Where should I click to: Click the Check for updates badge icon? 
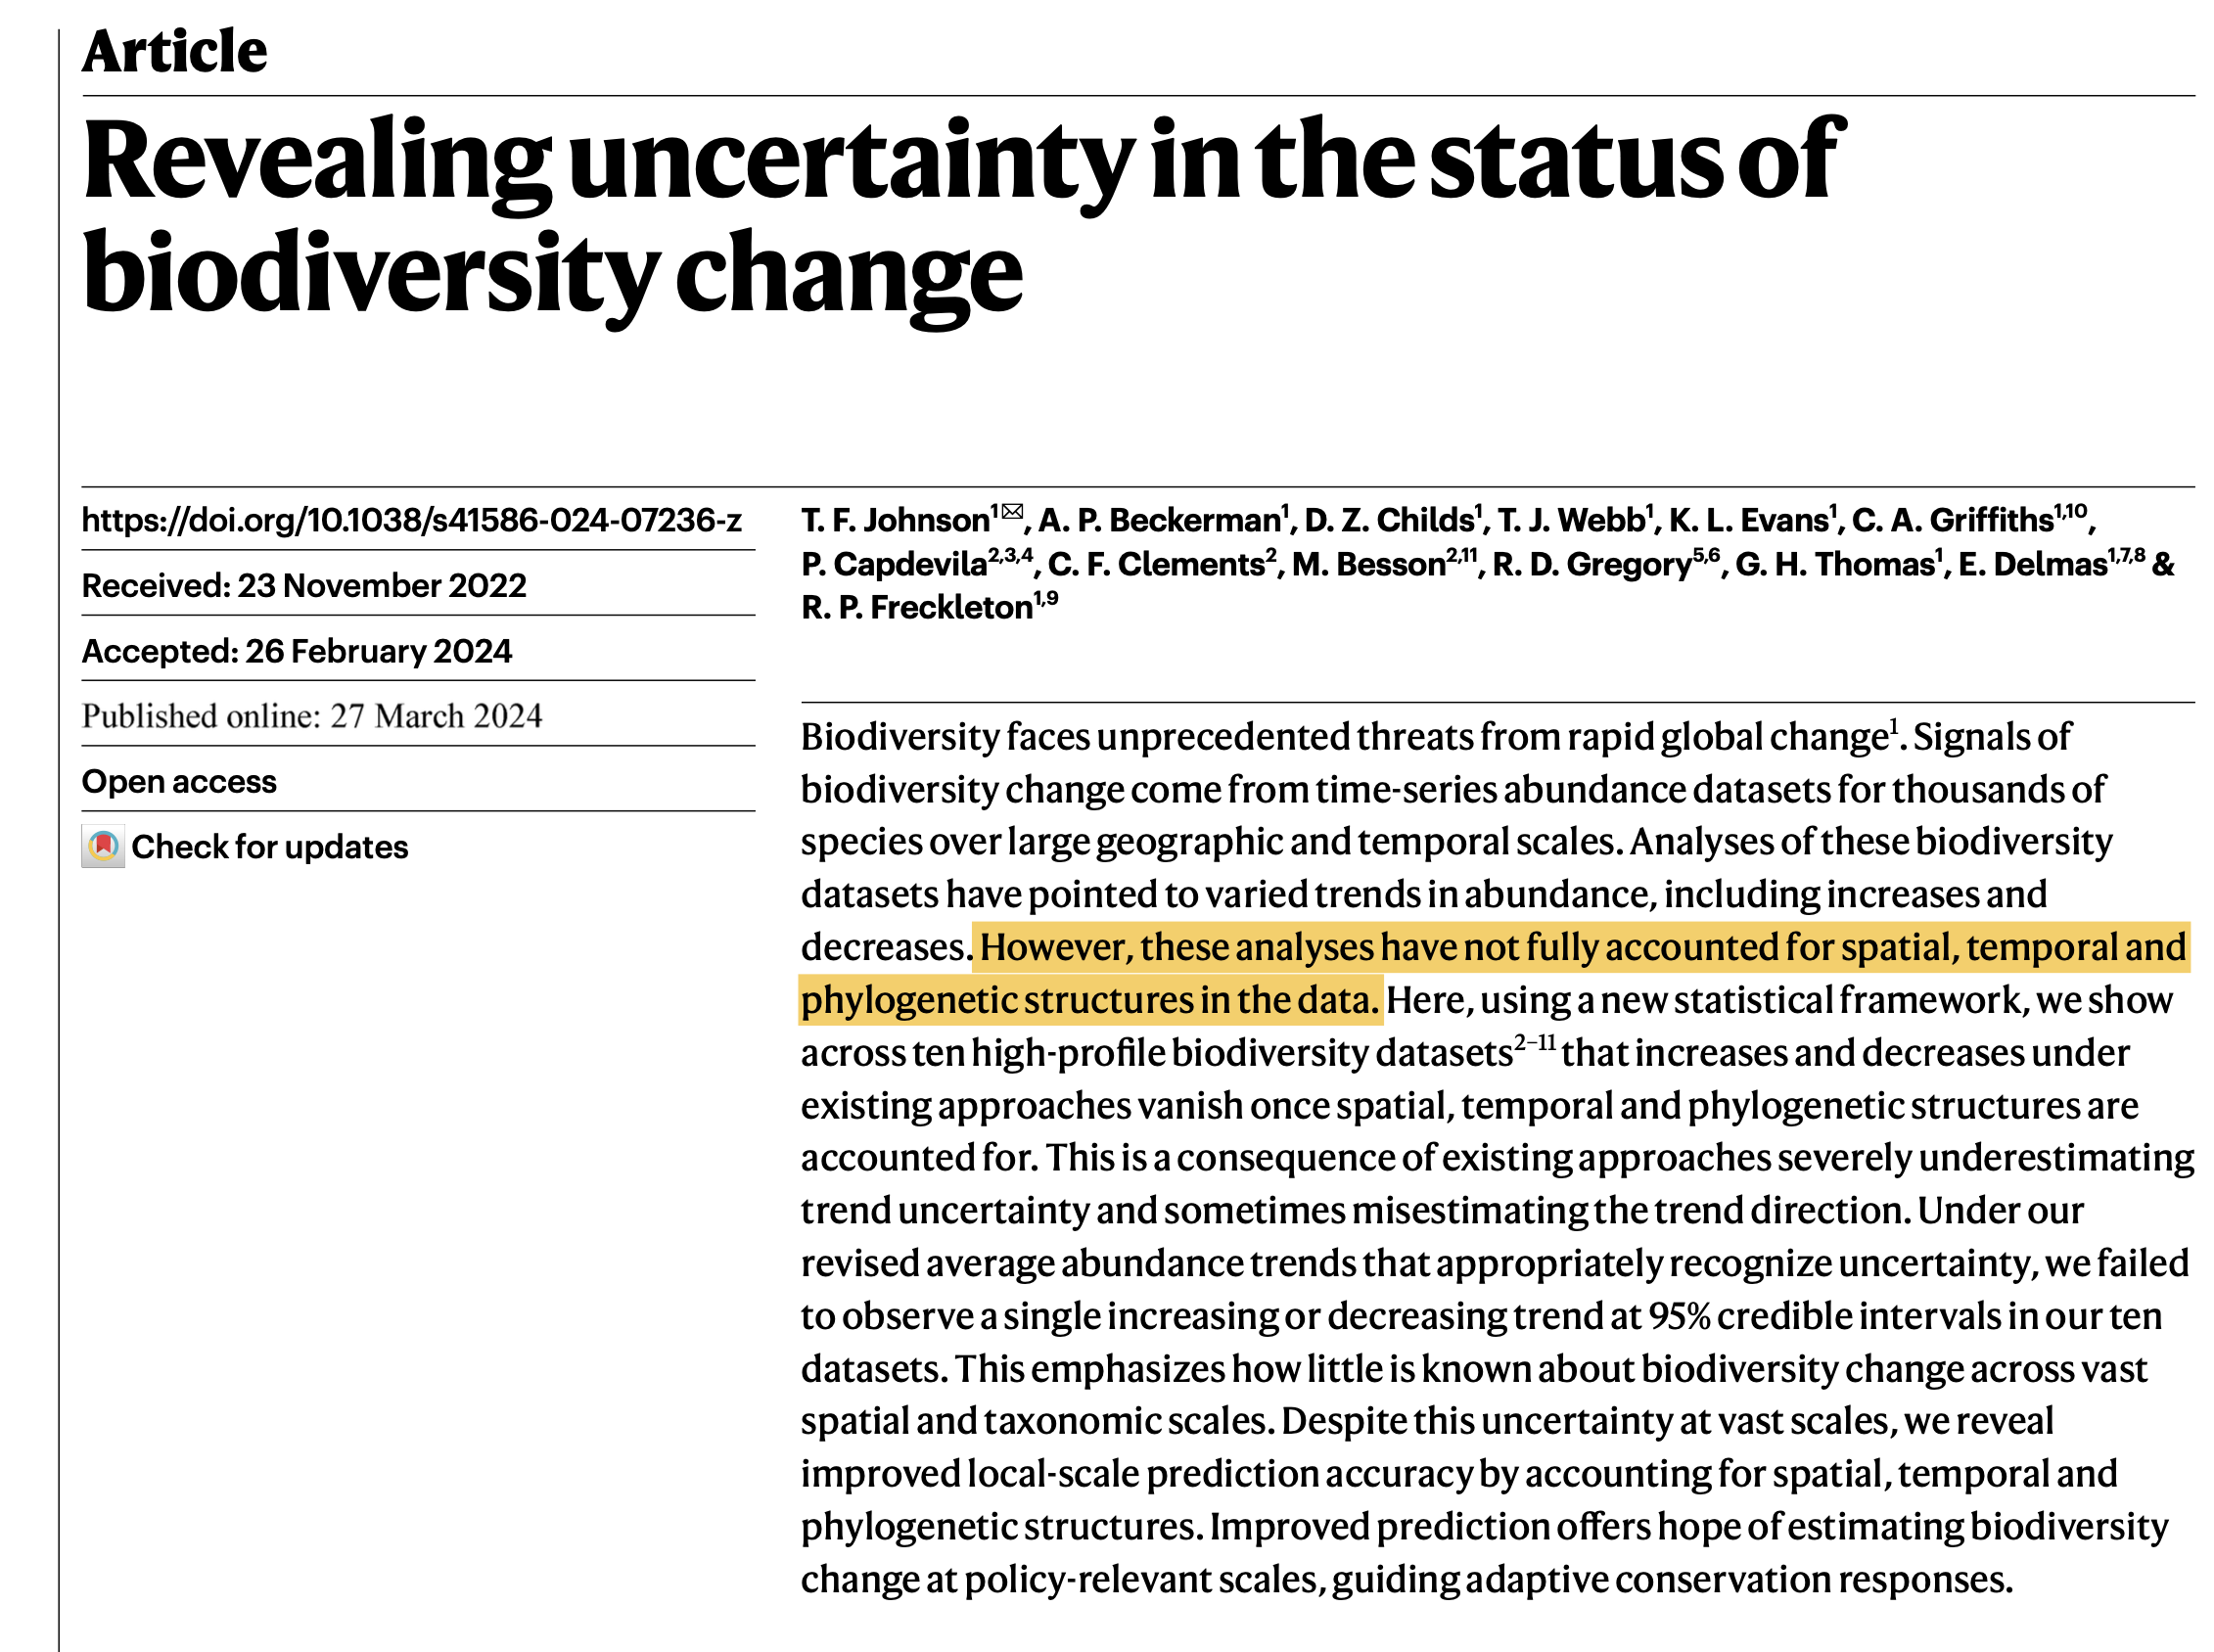click(103, 847)
